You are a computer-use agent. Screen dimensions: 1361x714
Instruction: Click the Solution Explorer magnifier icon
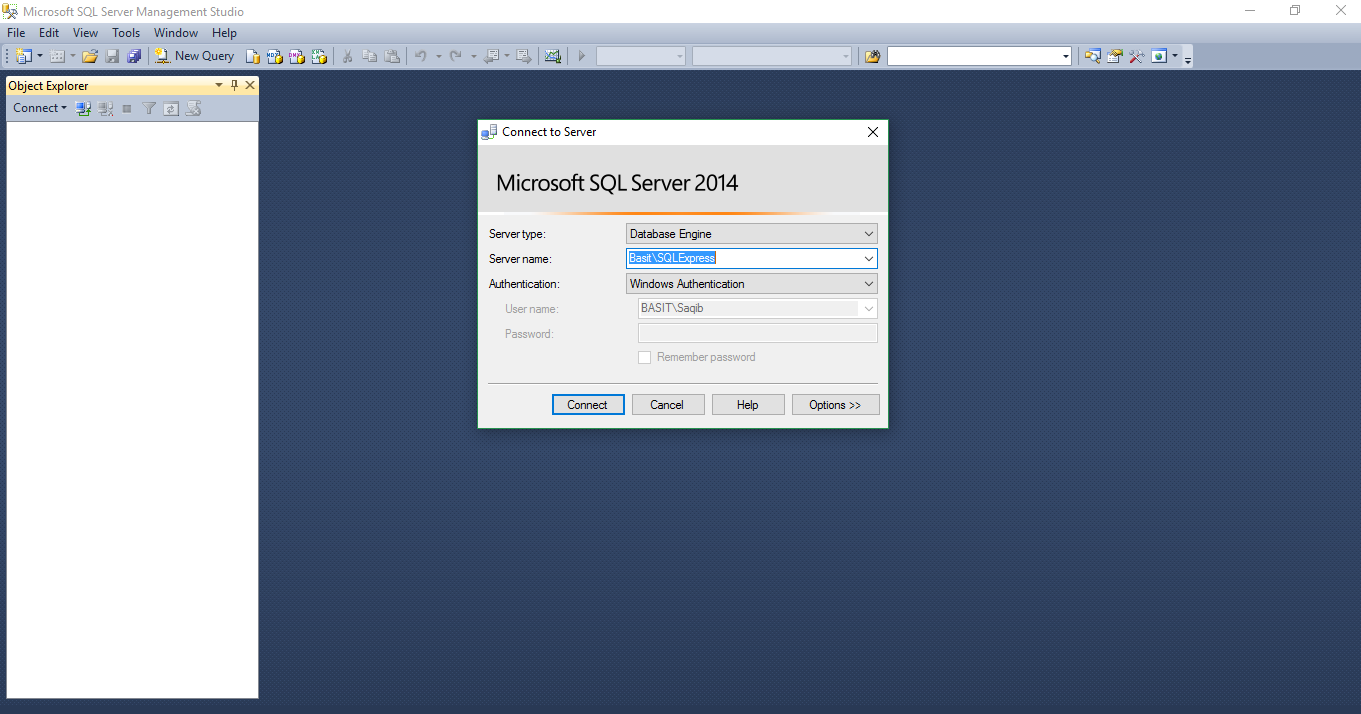(1092, 56)
